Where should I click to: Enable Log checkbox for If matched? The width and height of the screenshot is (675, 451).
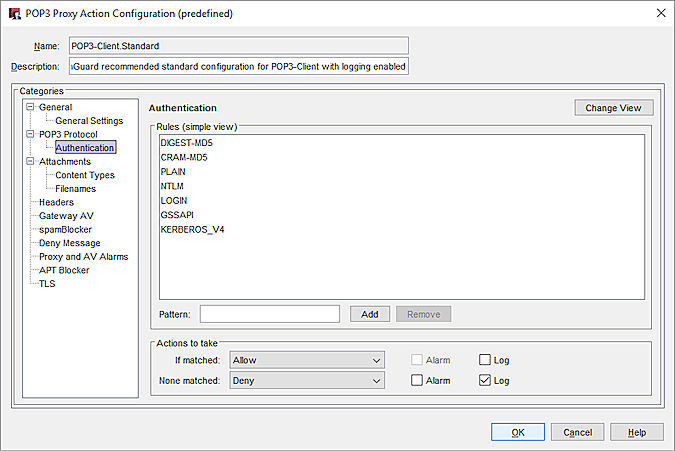point(485,360)
